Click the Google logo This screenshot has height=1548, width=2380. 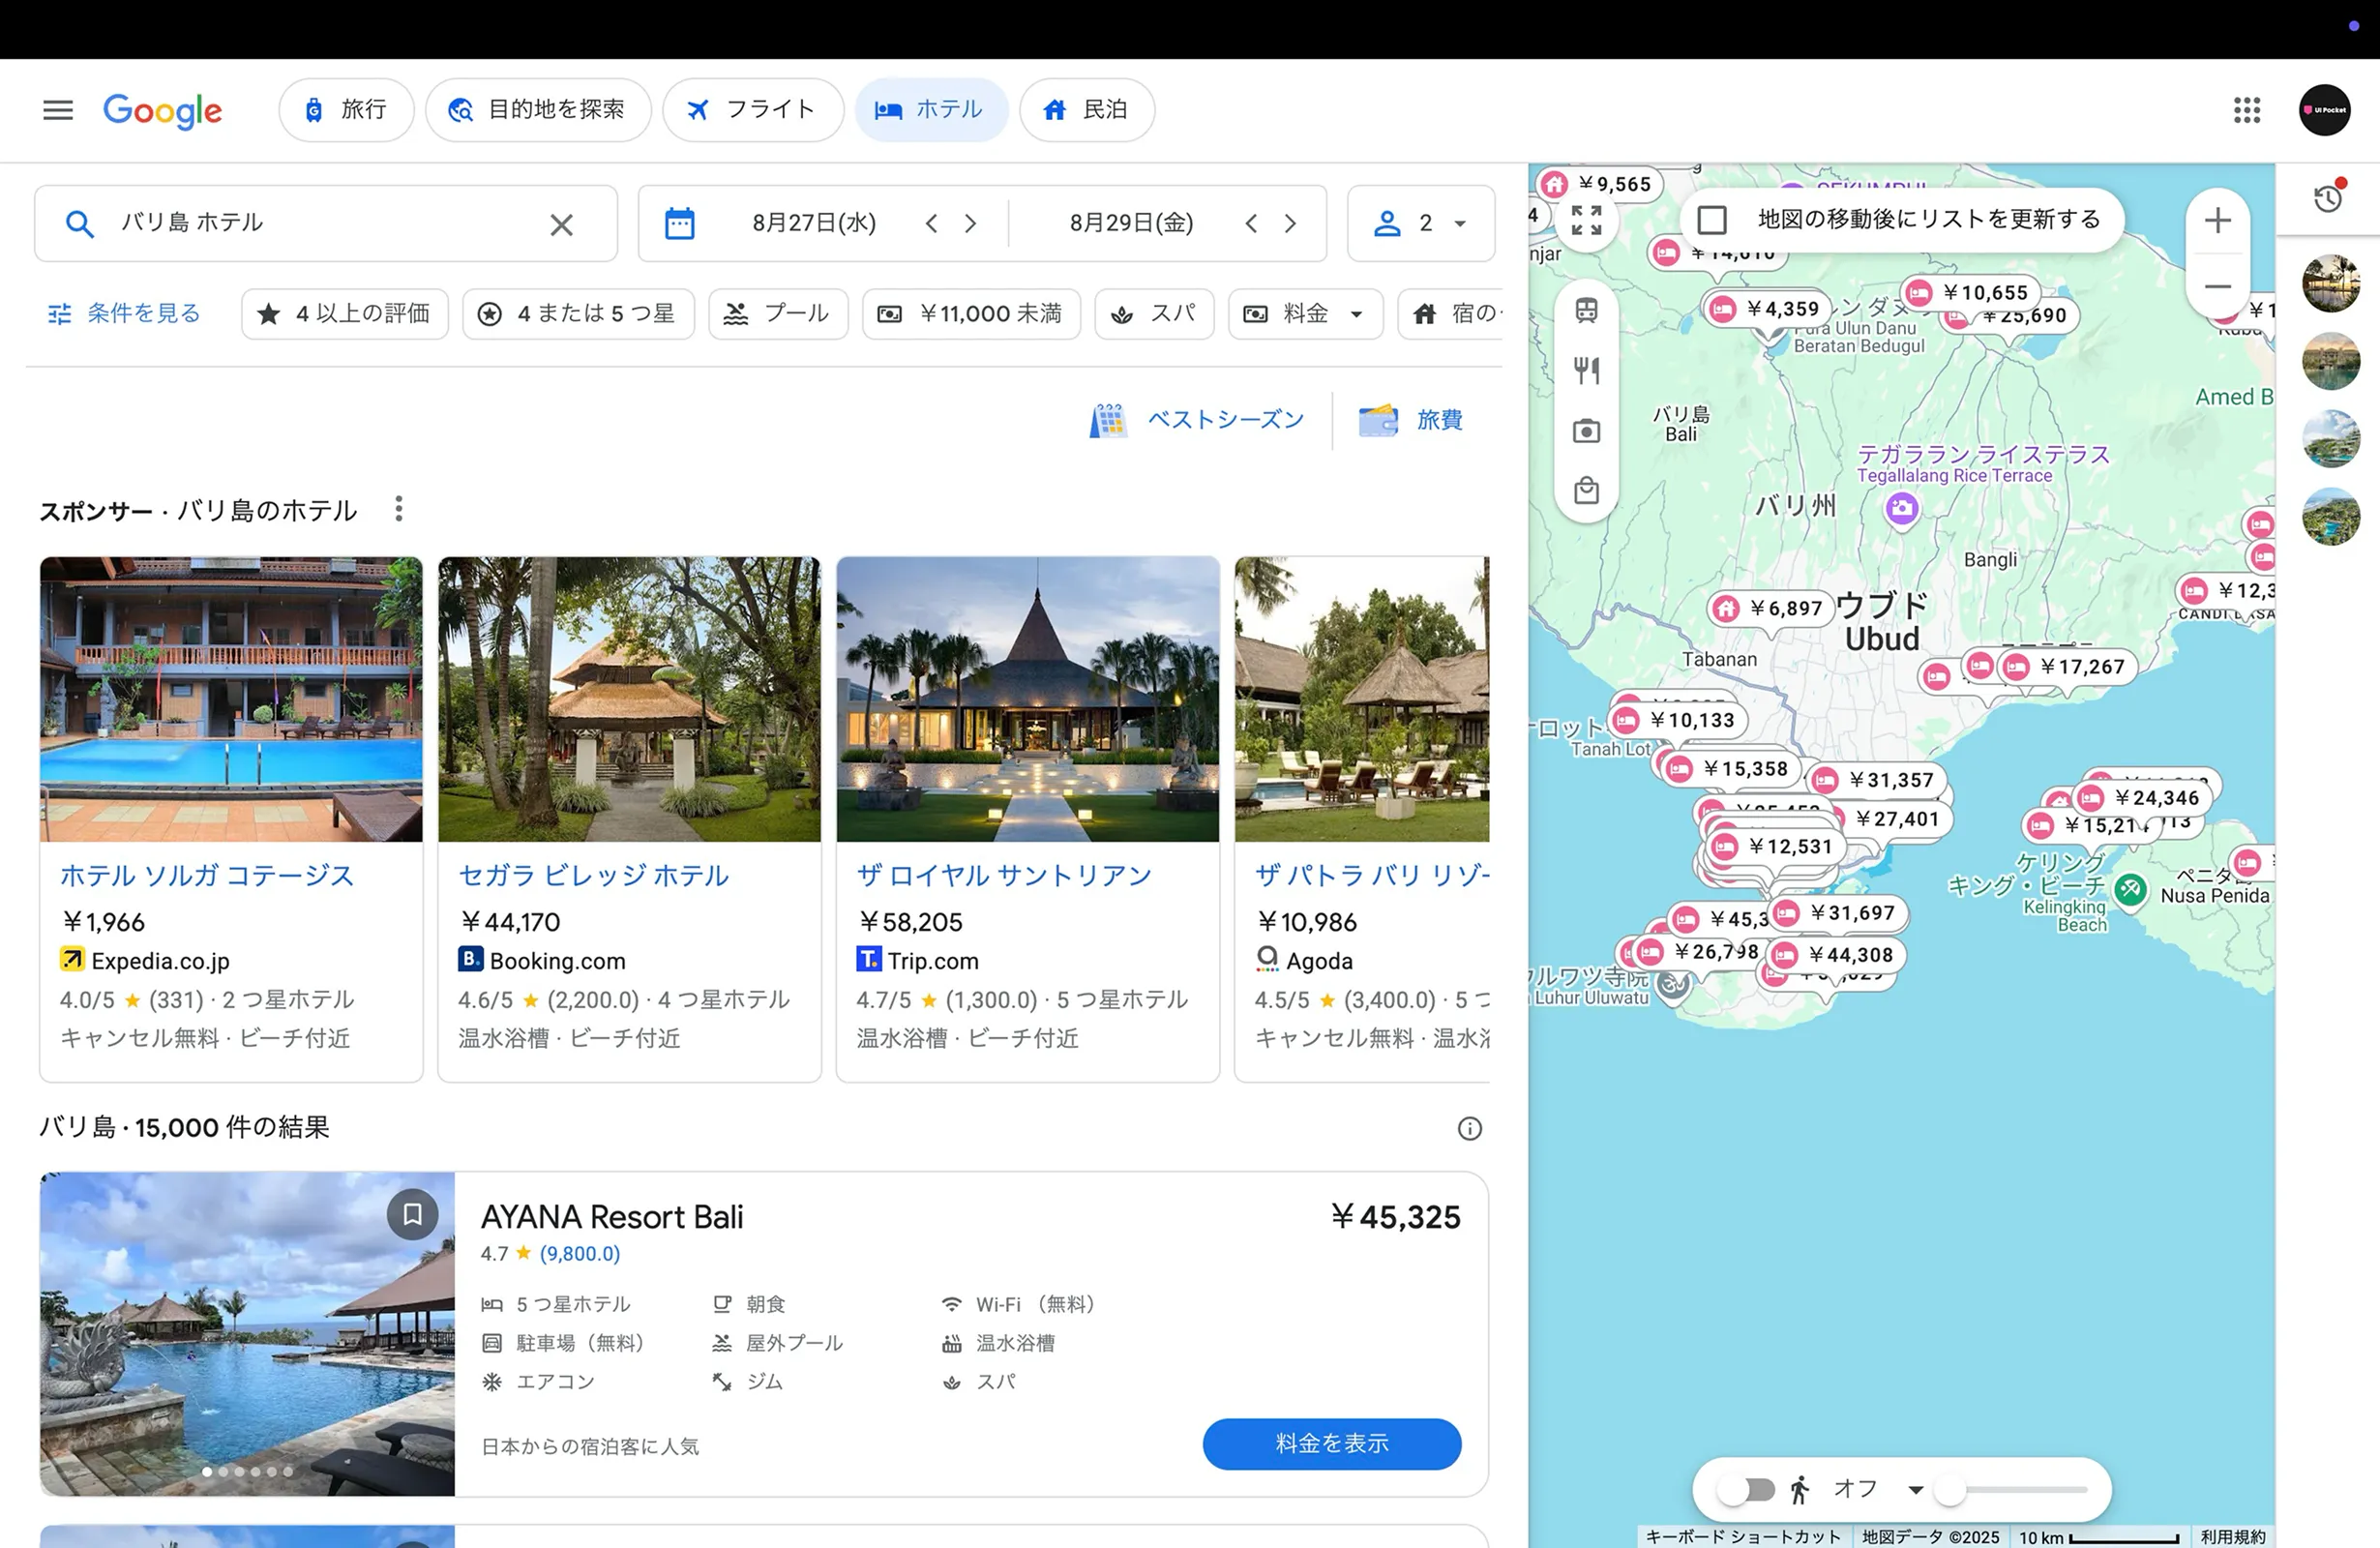(x=163, y=110)
